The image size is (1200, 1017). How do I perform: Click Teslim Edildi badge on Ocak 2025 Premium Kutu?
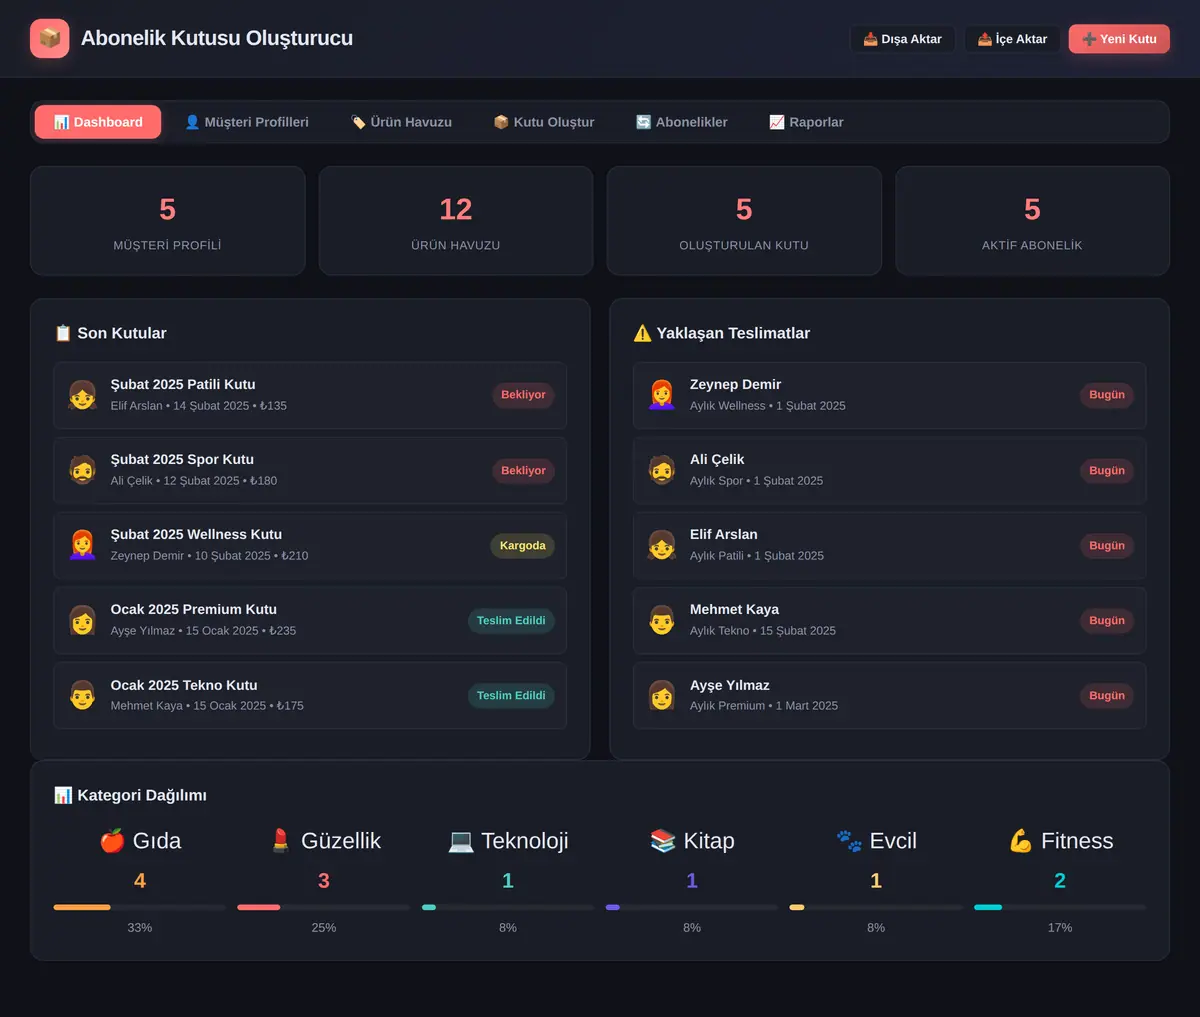point(511,620)
